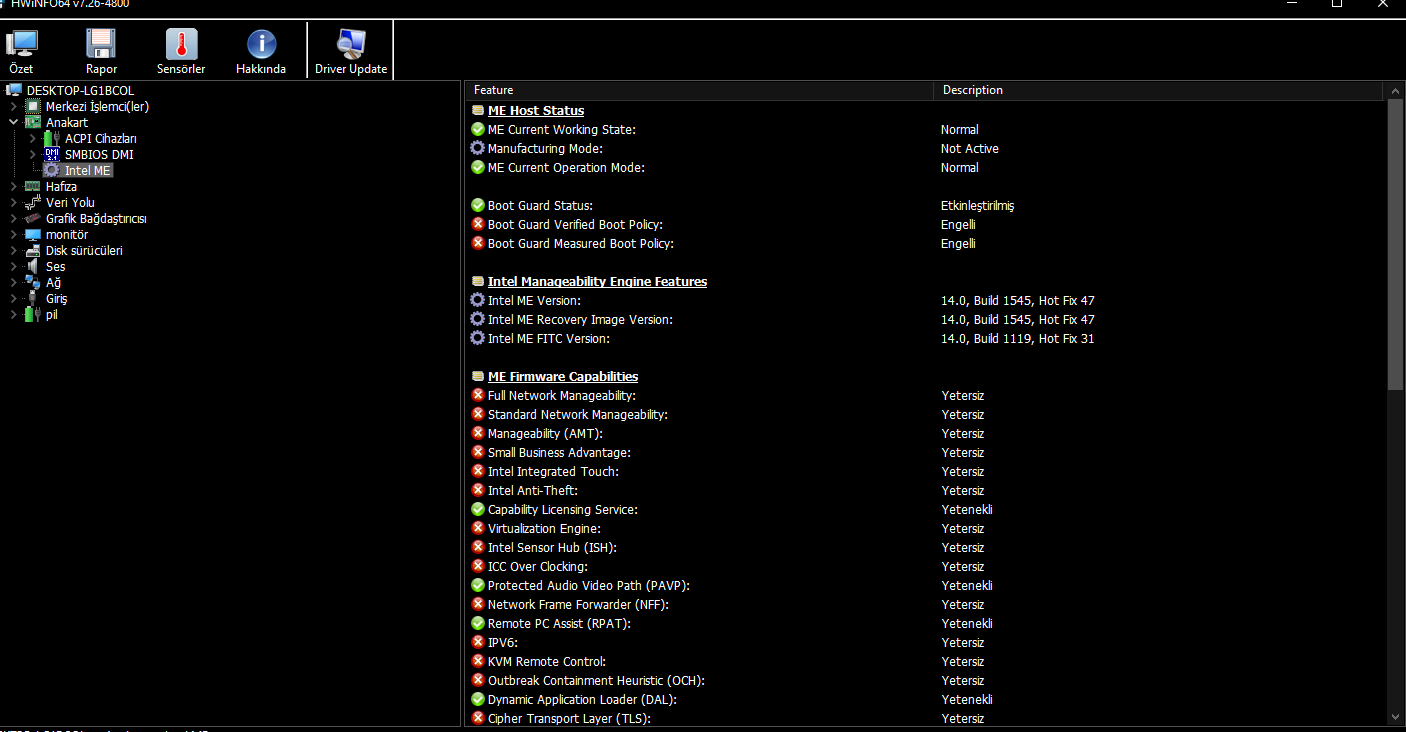Click the Hafıza memory icon

[33, 187]
